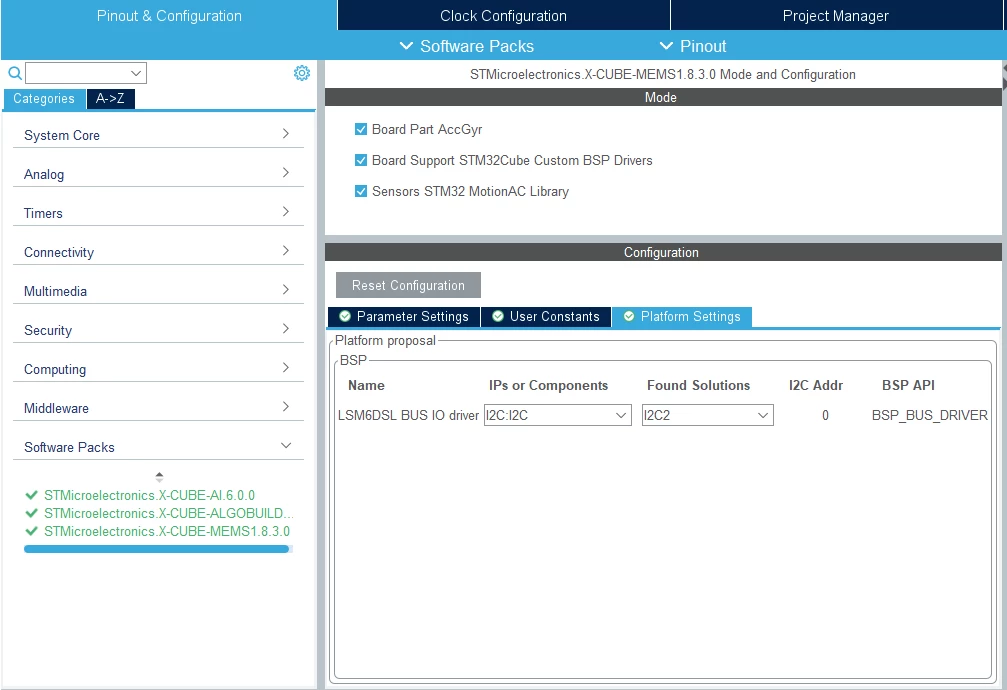1007x690 pixels.
Task: Click green checkmark beside X-CUBE-ALGOBUILD
Action: pos(31,513)
